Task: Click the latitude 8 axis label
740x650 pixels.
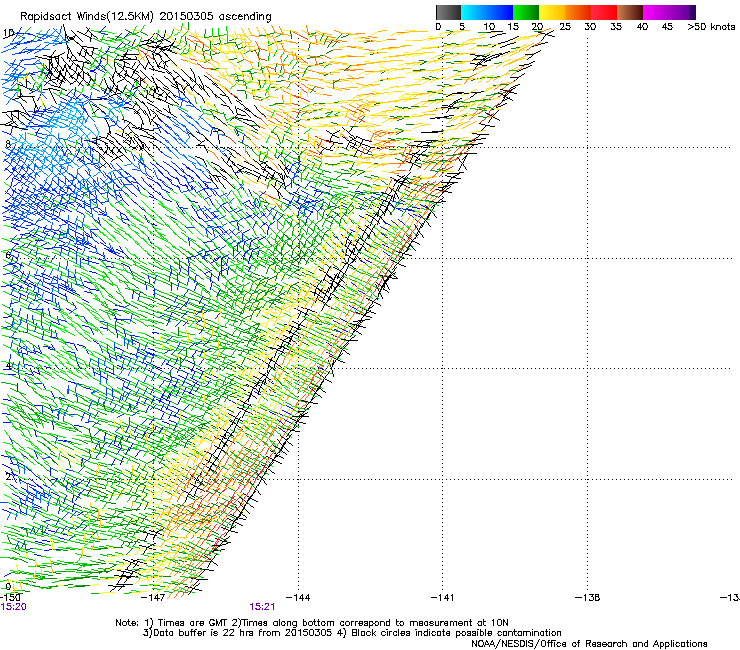Action: pyautogui.click(x=8, y=144)
